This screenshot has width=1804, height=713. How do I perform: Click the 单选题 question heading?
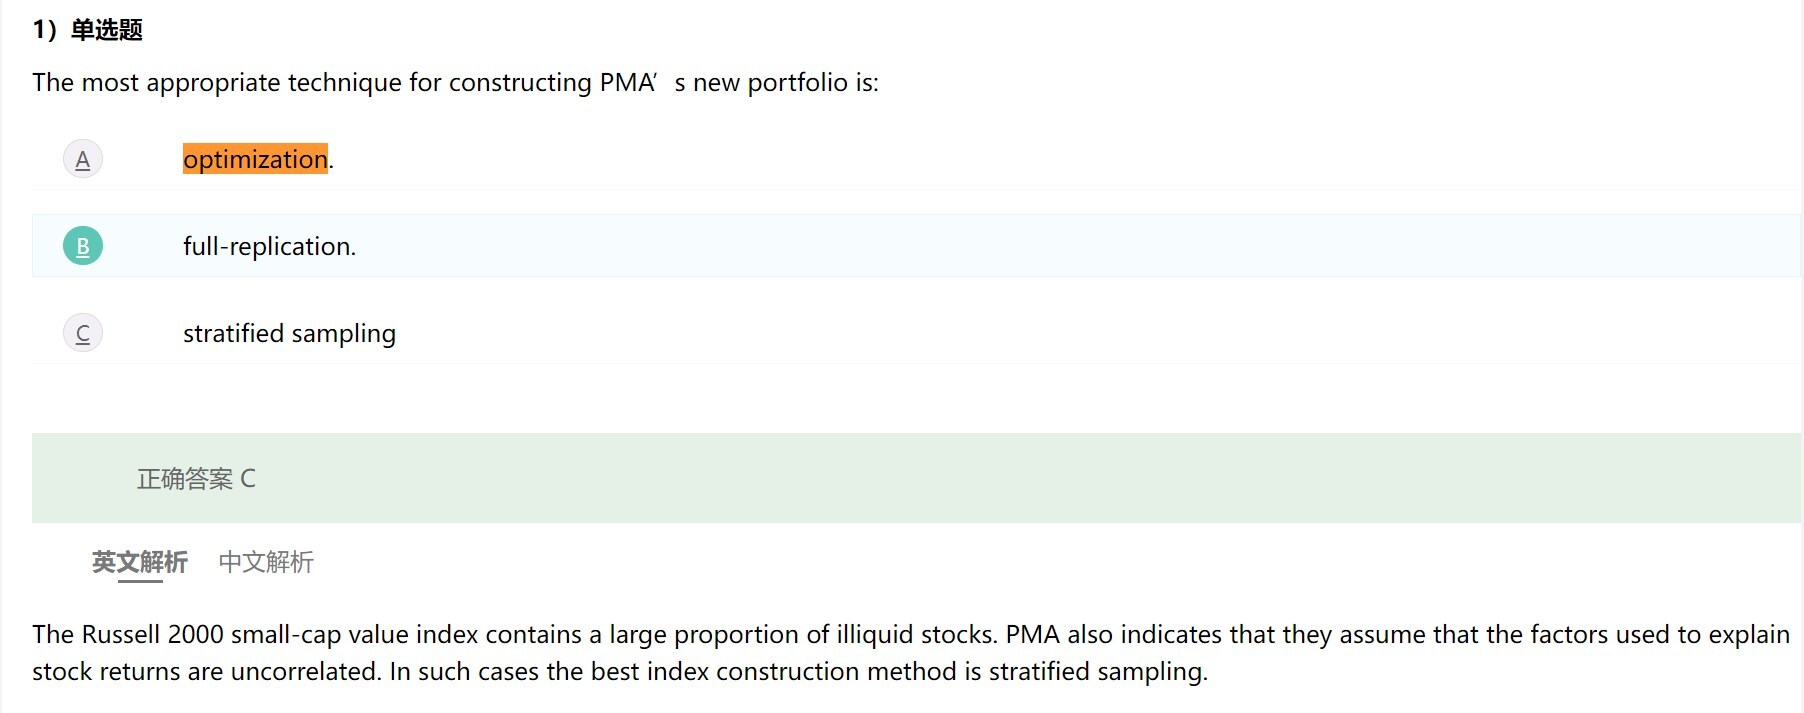click(106, 30)
